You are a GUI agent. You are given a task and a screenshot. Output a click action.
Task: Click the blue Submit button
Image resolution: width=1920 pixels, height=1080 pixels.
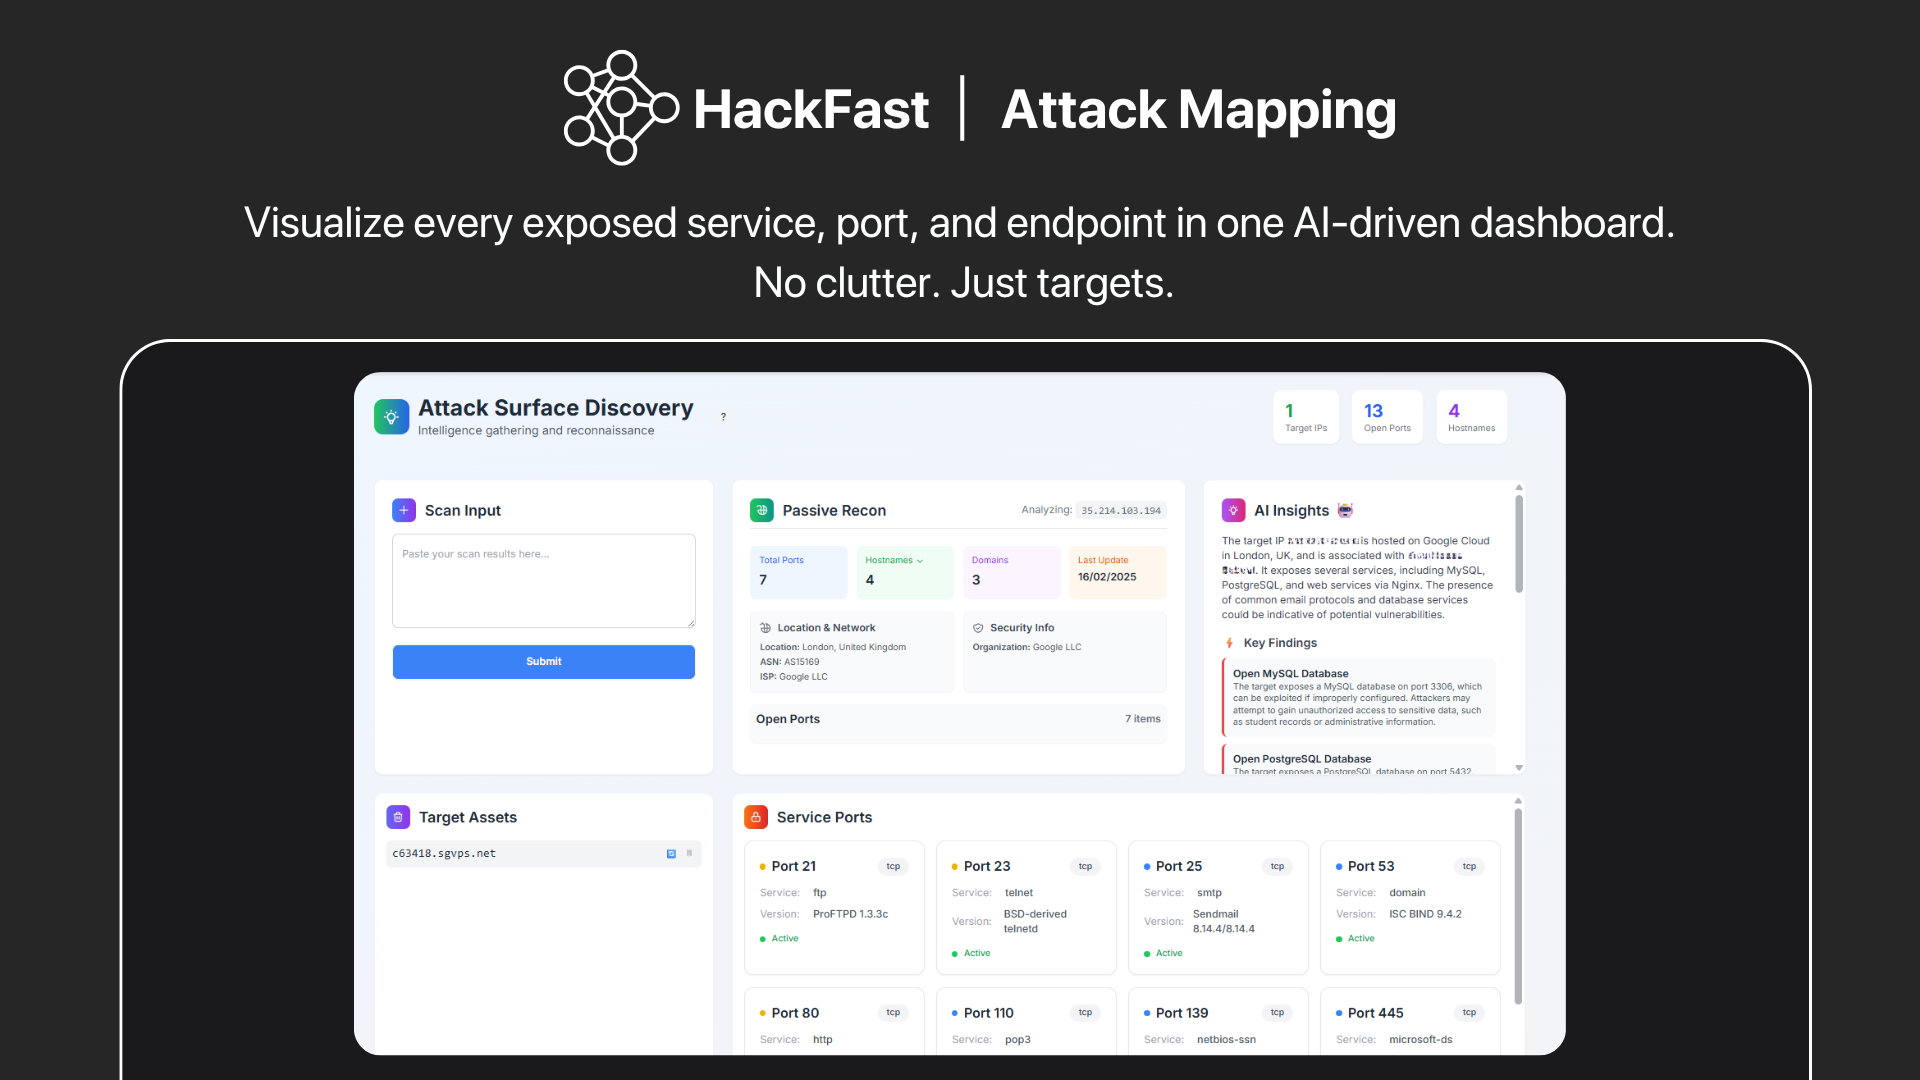pyautogui.click(x=544, y=662)
